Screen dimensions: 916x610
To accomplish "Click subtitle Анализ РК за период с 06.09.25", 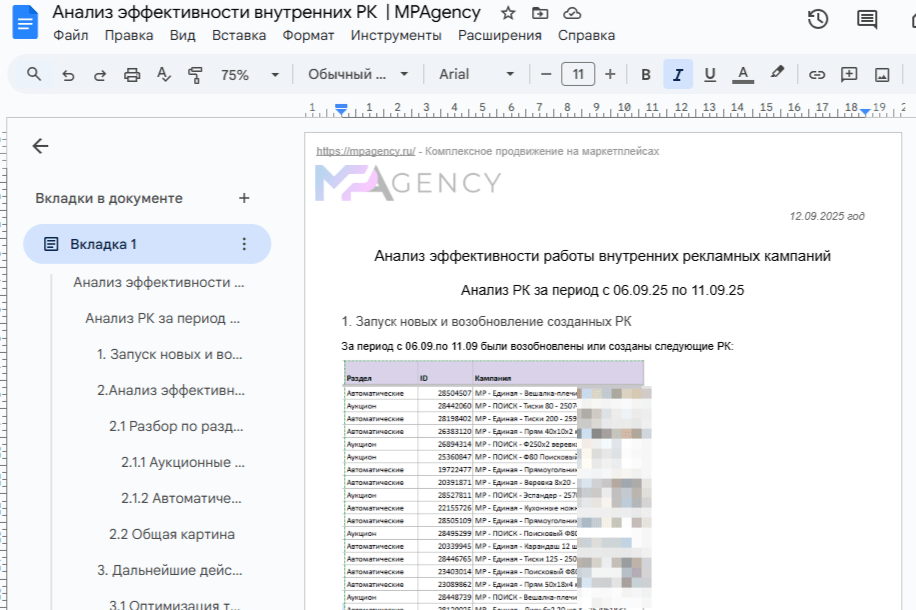I will click(602, 290).
